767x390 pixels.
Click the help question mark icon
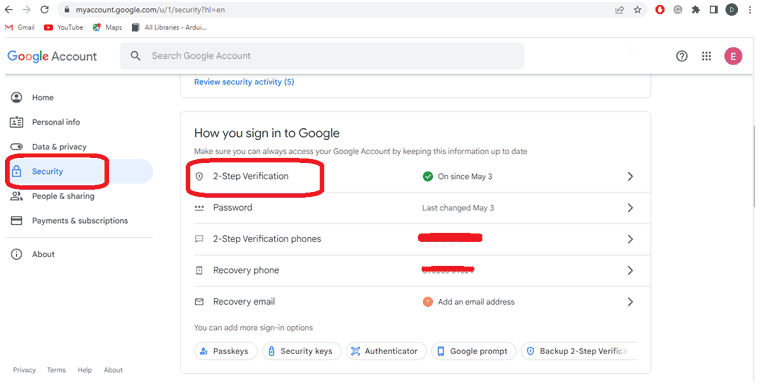click(x=681, y=56)
